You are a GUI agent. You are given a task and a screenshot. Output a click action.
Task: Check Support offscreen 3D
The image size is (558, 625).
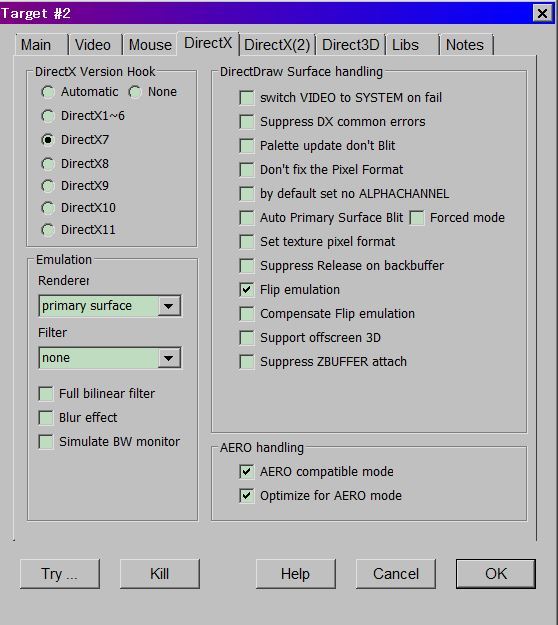[247, 338]
